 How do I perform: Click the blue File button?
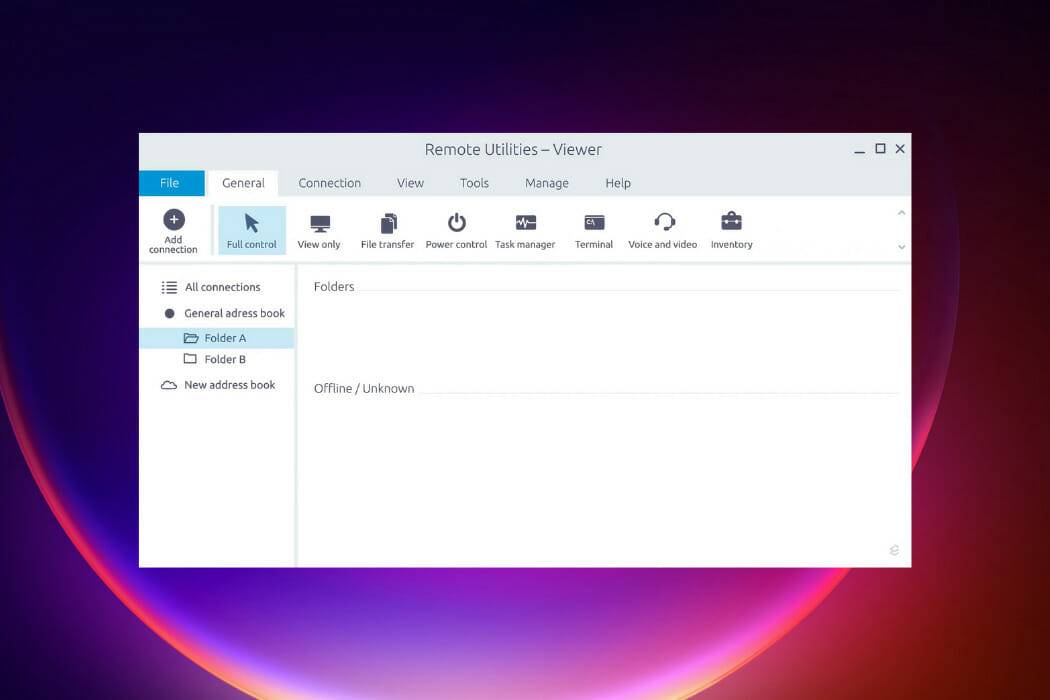[171, 183]
